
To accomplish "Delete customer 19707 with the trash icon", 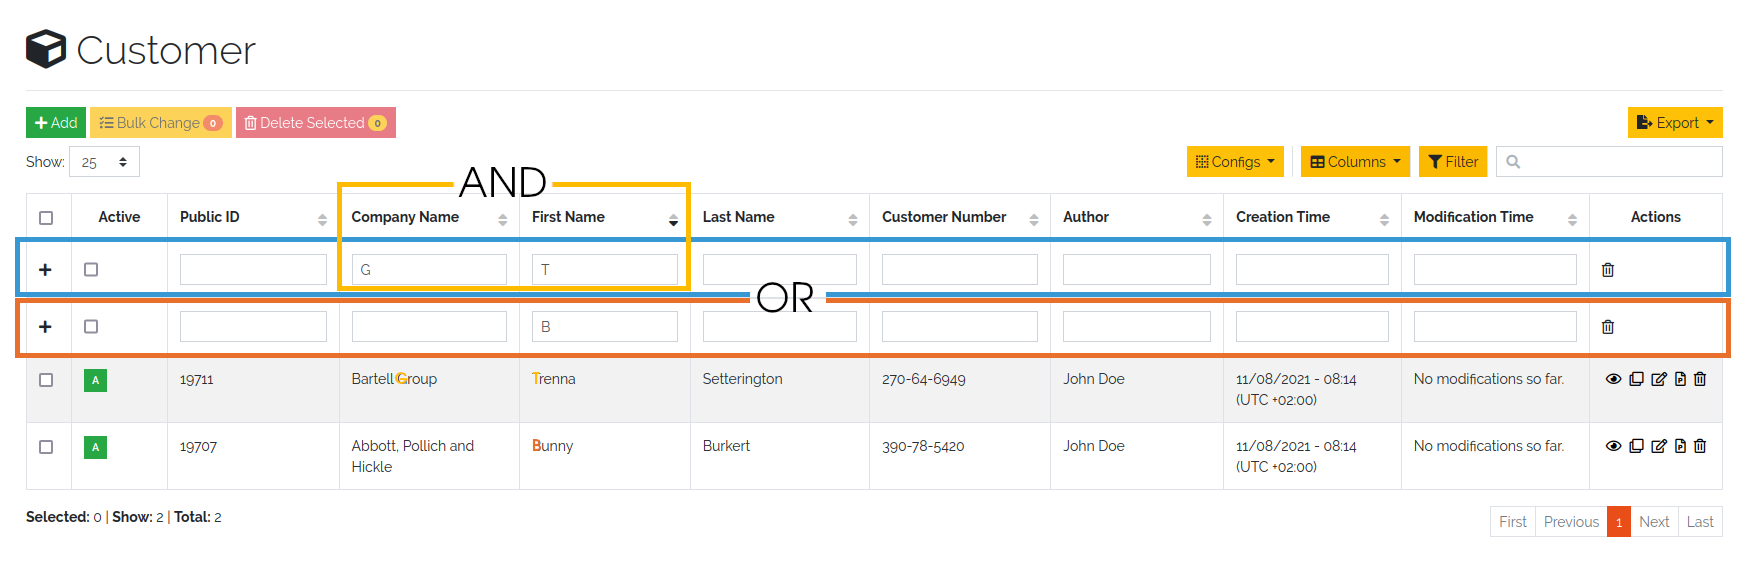I will pyautogui.click(x=1700, y=446).
